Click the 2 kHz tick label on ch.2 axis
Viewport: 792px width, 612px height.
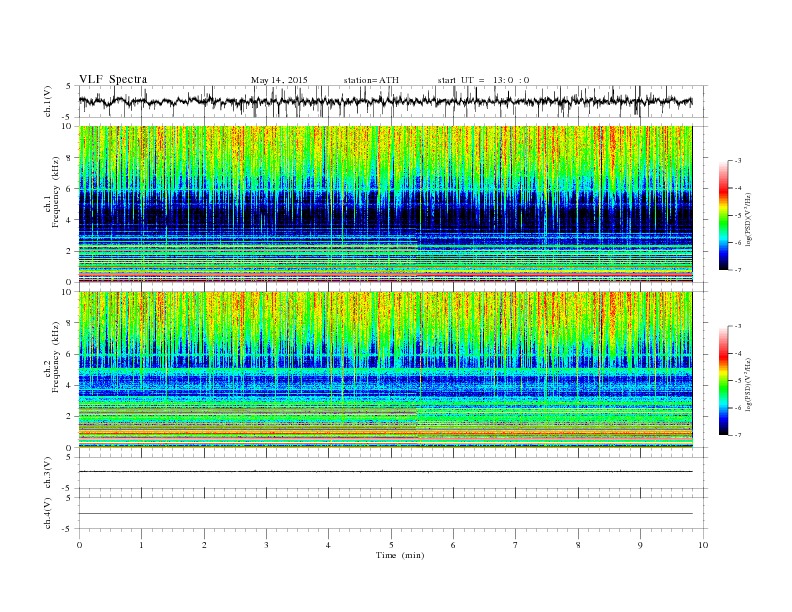pyautogui.click(x=70, y=416)
